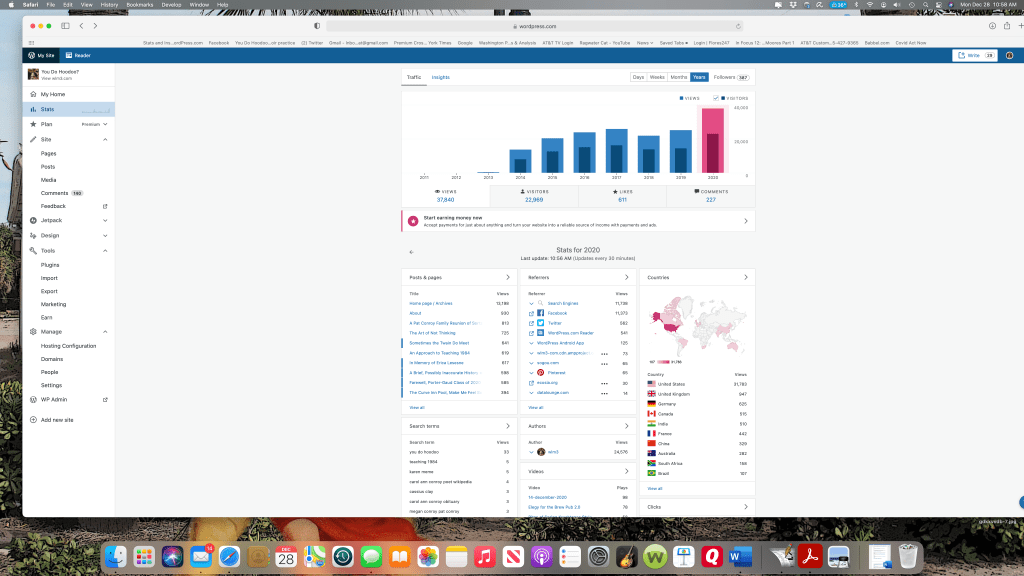Click the My Home house icon
The width and height of the screenshot is (1024, 576).
(x=33, y=94)
